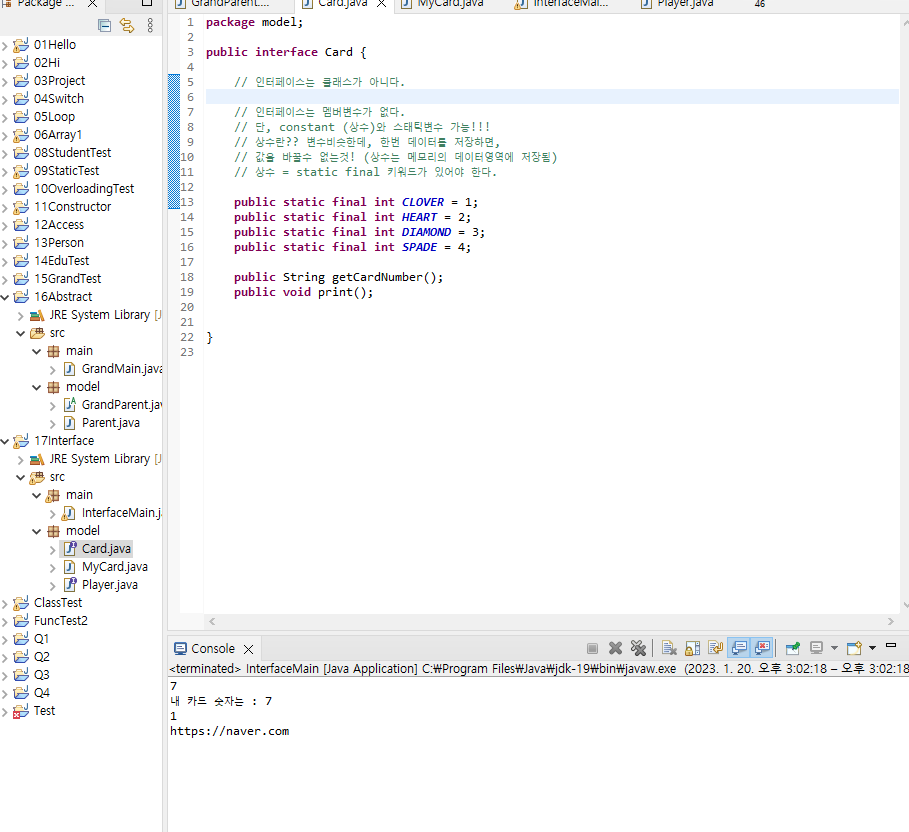Click the 13Person project folder icon
The height and width of the screenshot is (832, 909).
coord(21,242)
